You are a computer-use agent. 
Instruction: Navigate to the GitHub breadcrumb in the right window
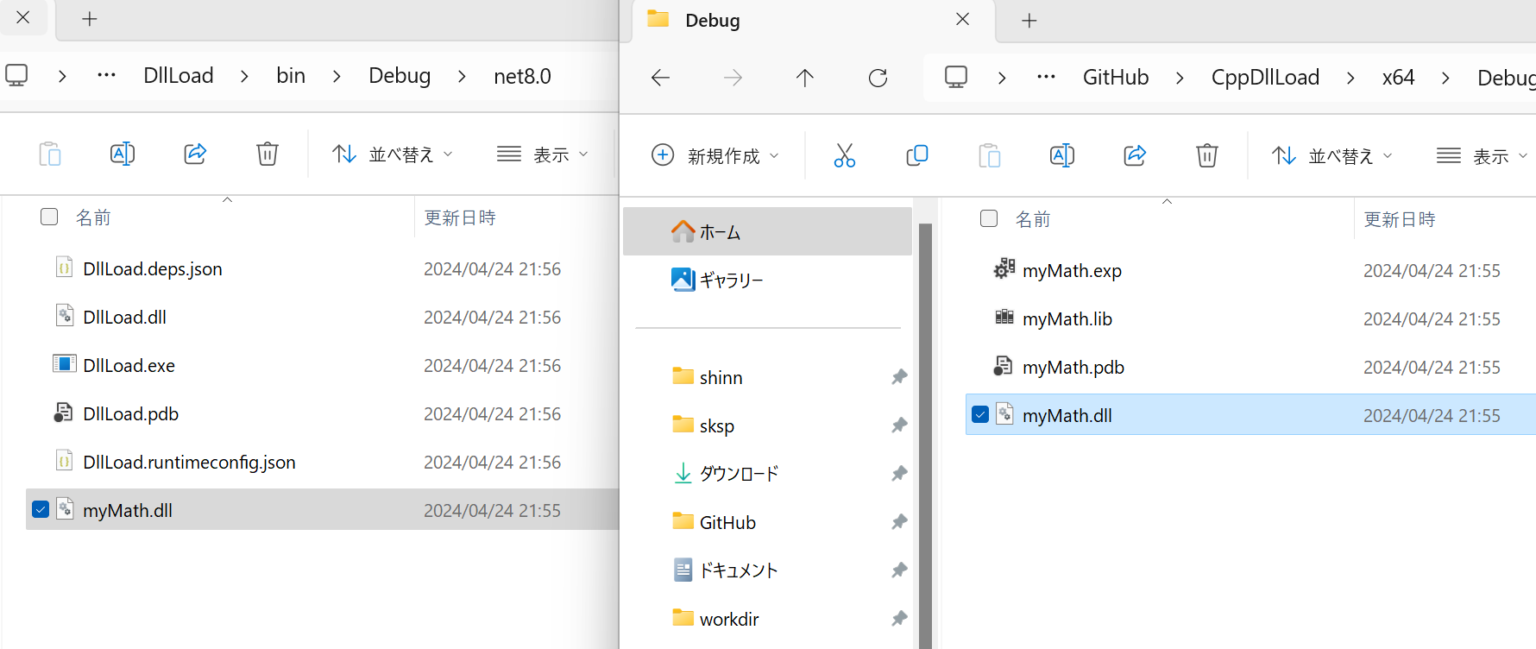click(x=1115, y=76)
